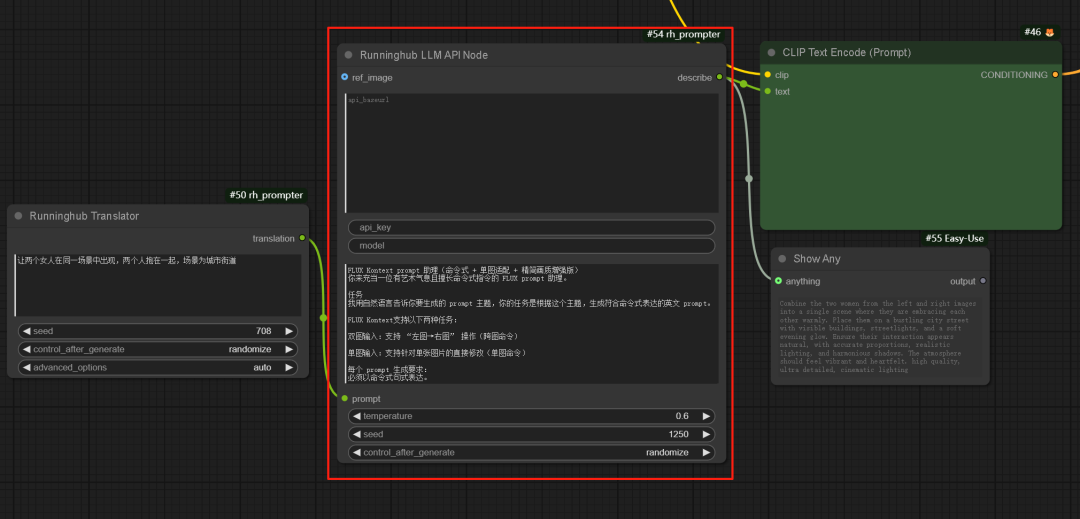Viewport: 1080px width, 519px height.
Task: Click the Translator Chinese text box
Action: click(158, 285)
